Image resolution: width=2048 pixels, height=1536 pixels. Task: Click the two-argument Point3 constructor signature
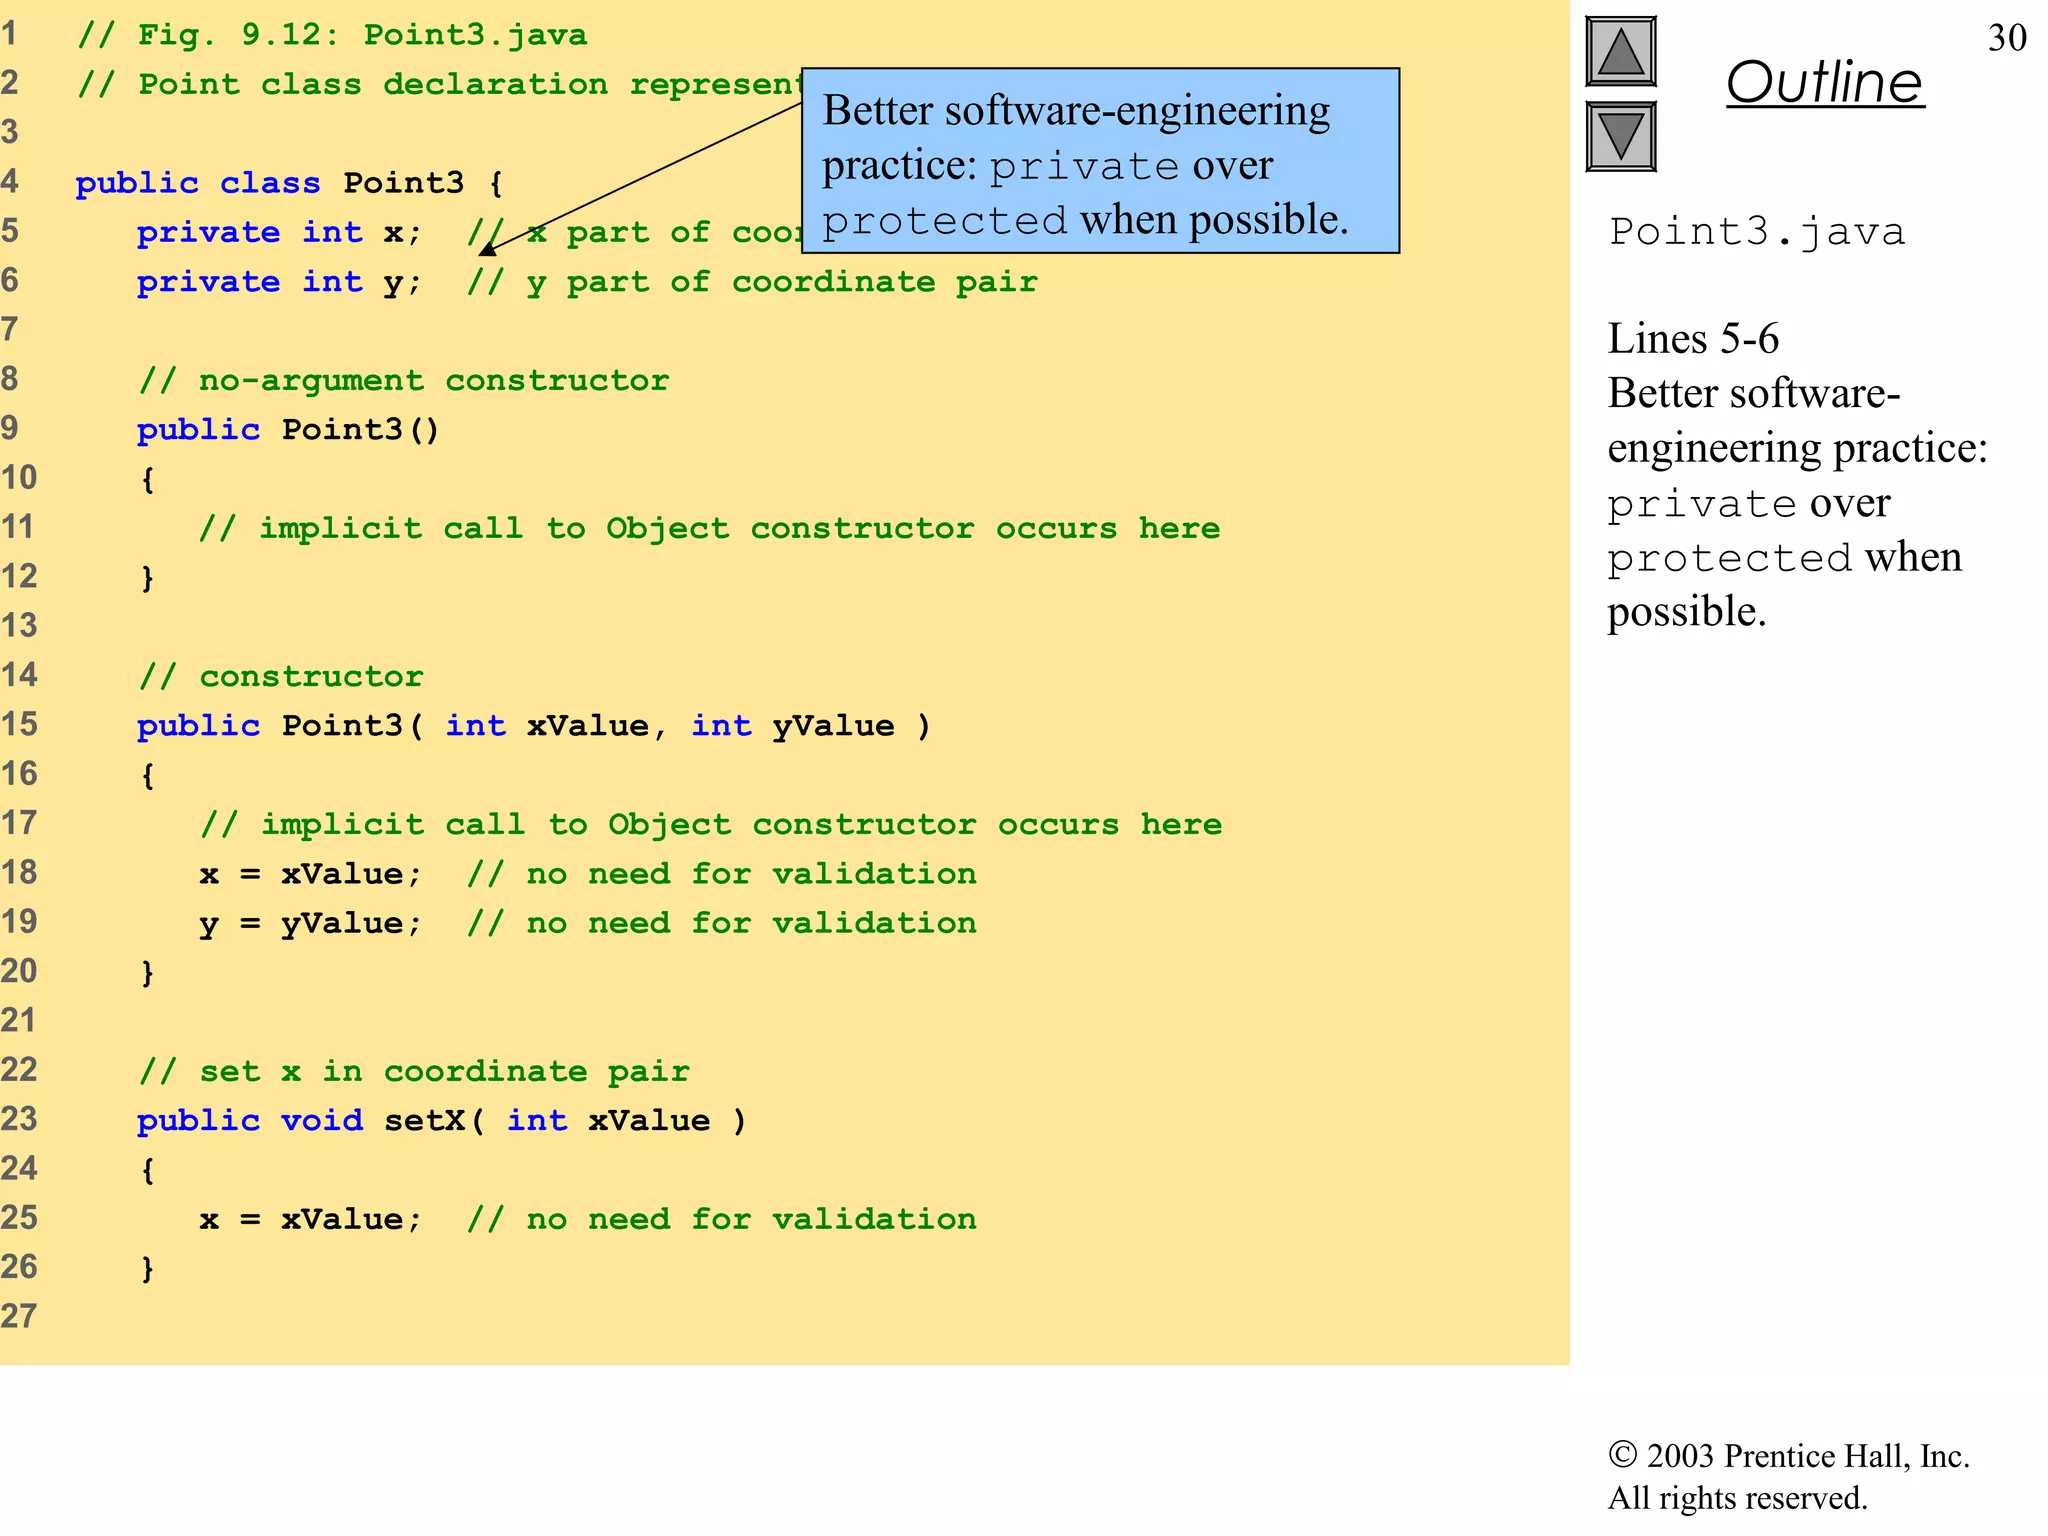(533, 726)
